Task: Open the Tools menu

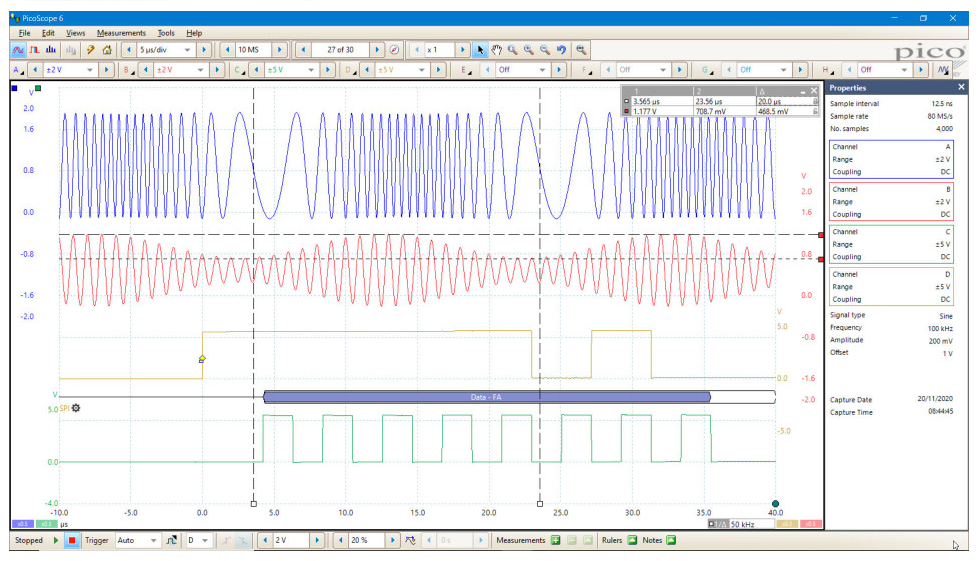Action: click(x=165, y=33)
